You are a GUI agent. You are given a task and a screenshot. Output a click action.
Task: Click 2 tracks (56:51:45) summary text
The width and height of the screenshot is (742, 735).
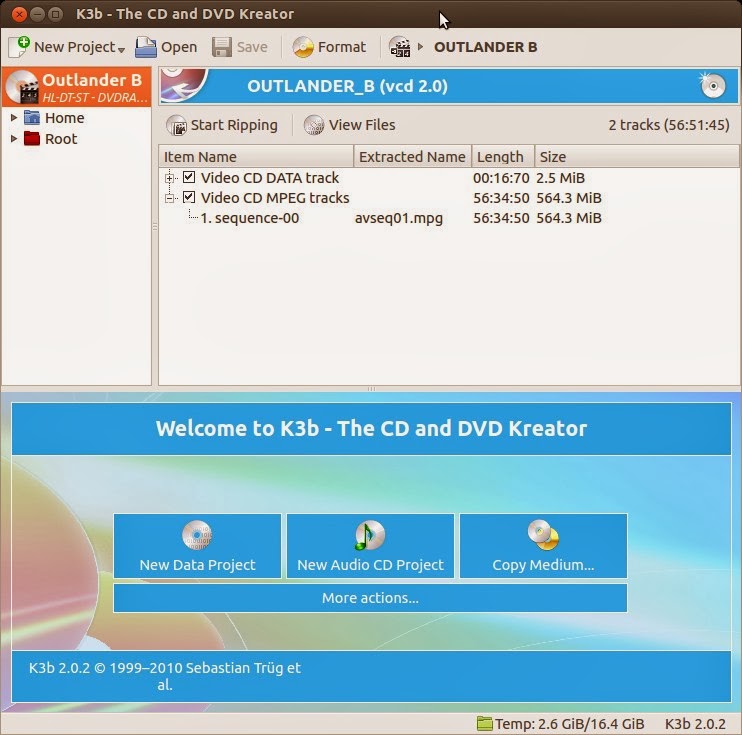point(669,125)
